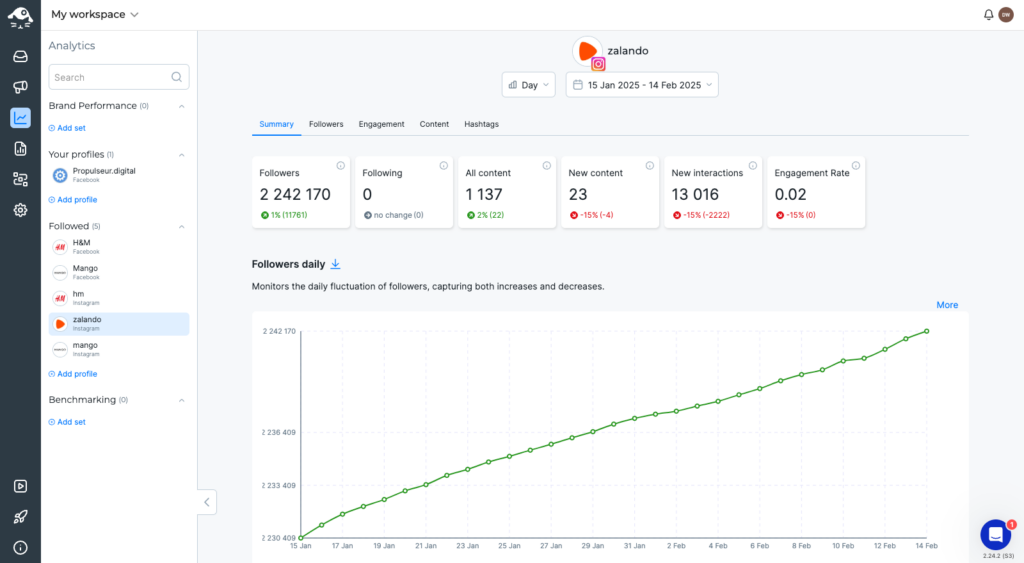Image resolution: width=1024 pixels, height=563 pixels.
Task: Select the Analytics chart icon in sidebar
Action: [x=20, y=118]
